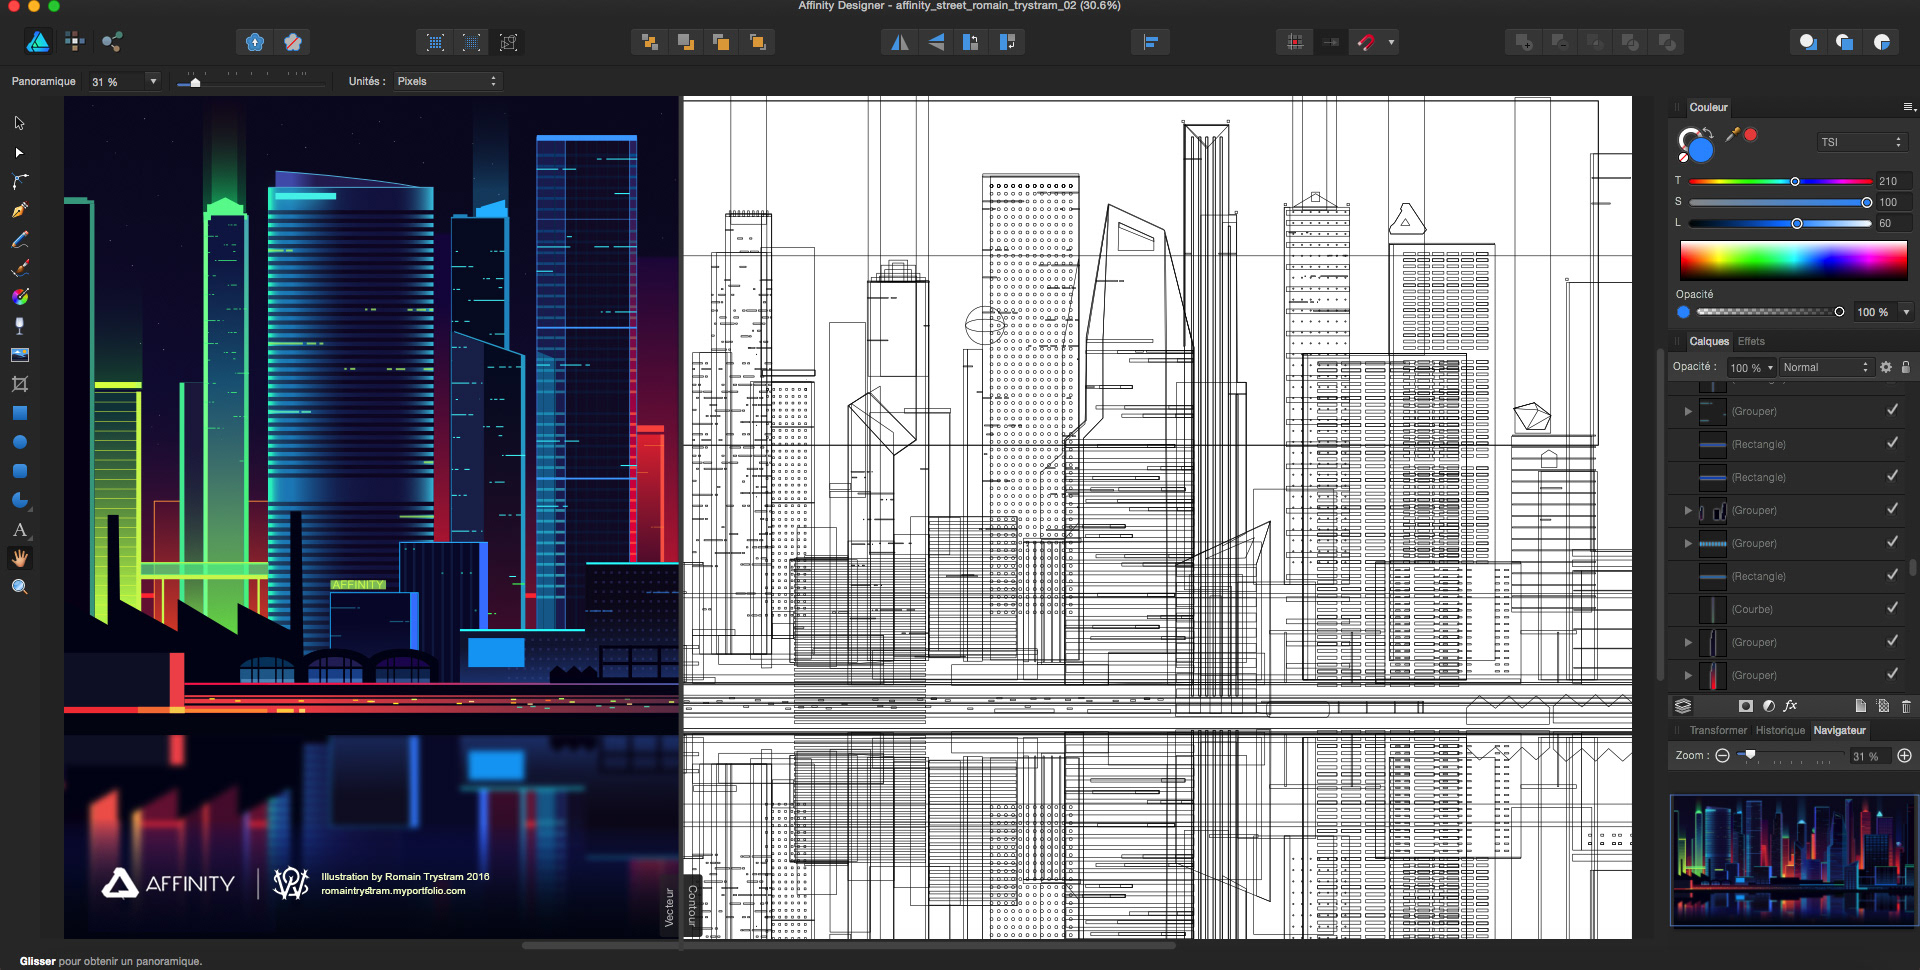The width and height of the screenshot is (1920, 970).
Task: Expand the dotted-blue-line Grouper layer
Action: click(1688, 543)
